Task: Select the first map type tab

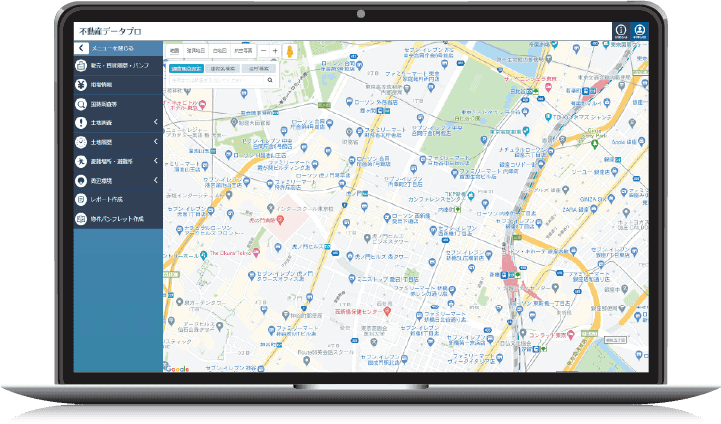Action: coord(174,50)
